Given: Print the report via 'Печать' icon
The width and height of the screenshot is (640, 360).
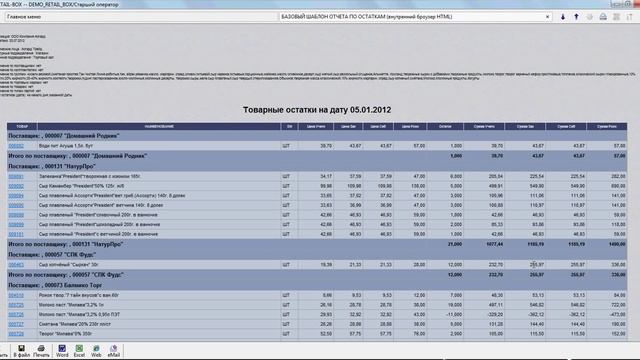Looking at the screenshot, I should 41,351.
